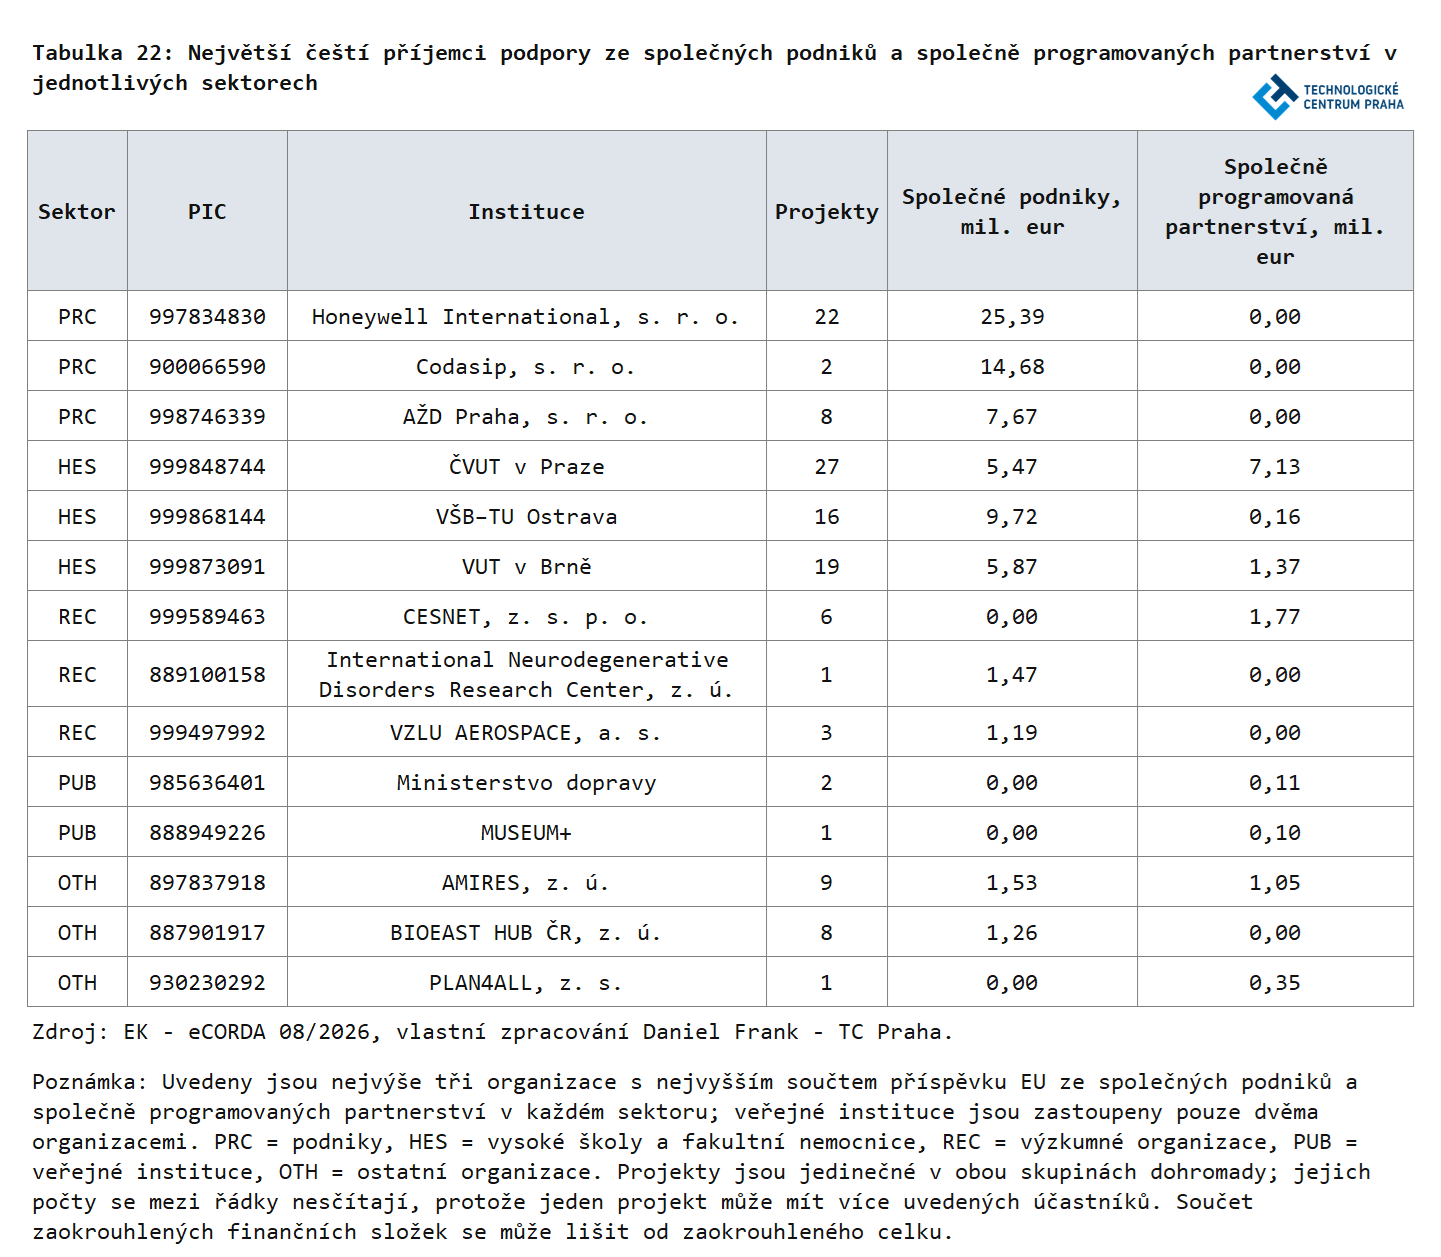The height and width of the screenshot is (1257, 1441).
Task: Click the value 1,05 for AMIRES
Action: pos(1275,883)
